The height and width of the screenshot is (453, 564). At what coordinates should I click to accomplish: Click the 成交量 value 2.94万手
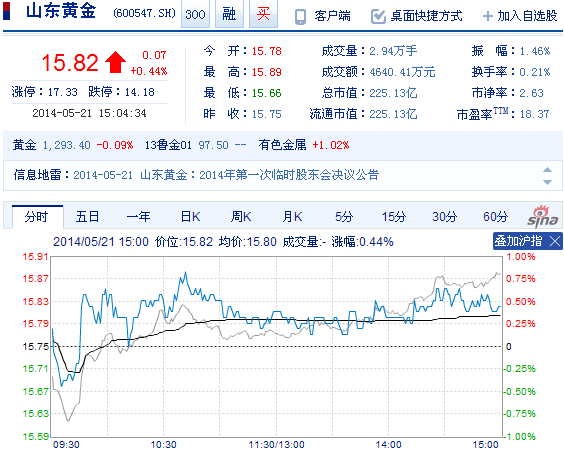tap(393, 51)
